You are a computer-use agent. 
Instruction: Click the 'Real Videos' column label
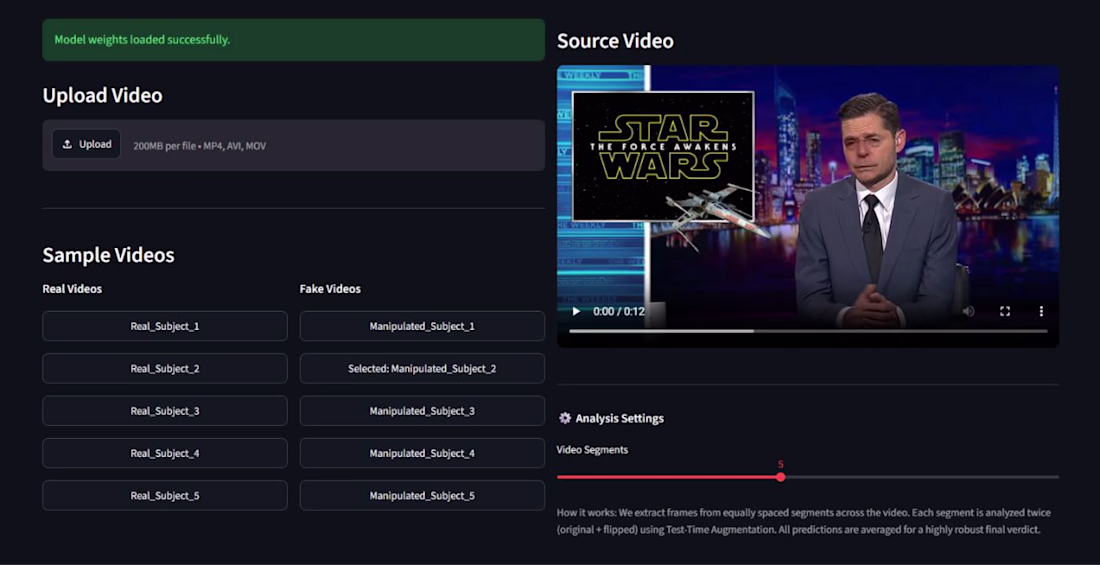pos(72,288)
